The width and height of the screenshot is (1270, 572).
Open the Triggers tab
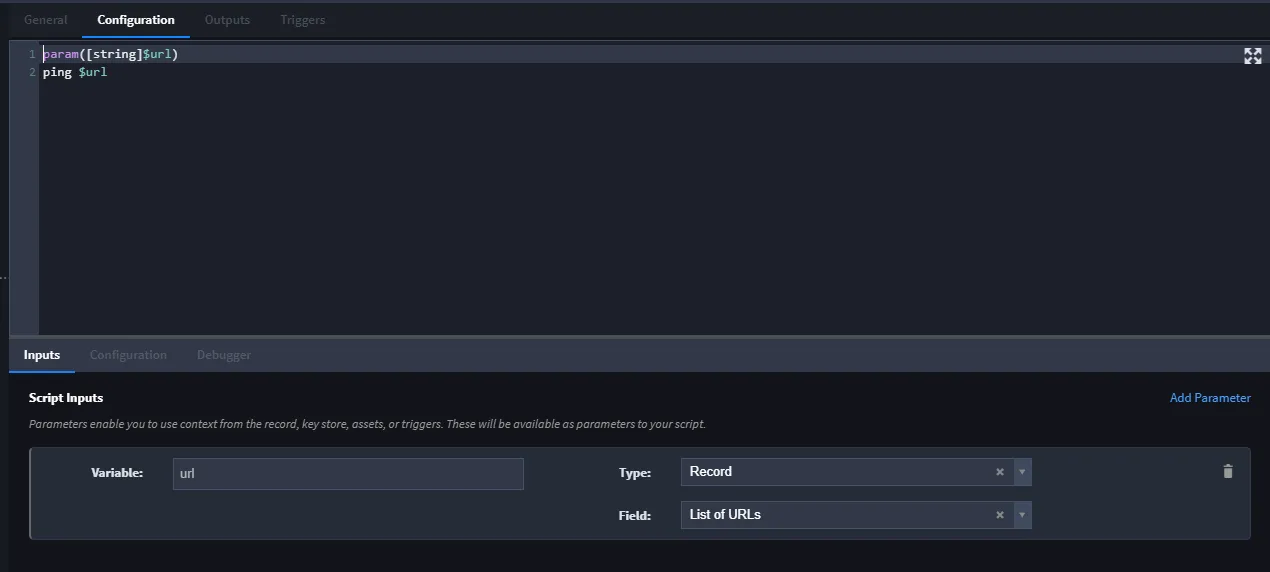[x=302, y=20]
